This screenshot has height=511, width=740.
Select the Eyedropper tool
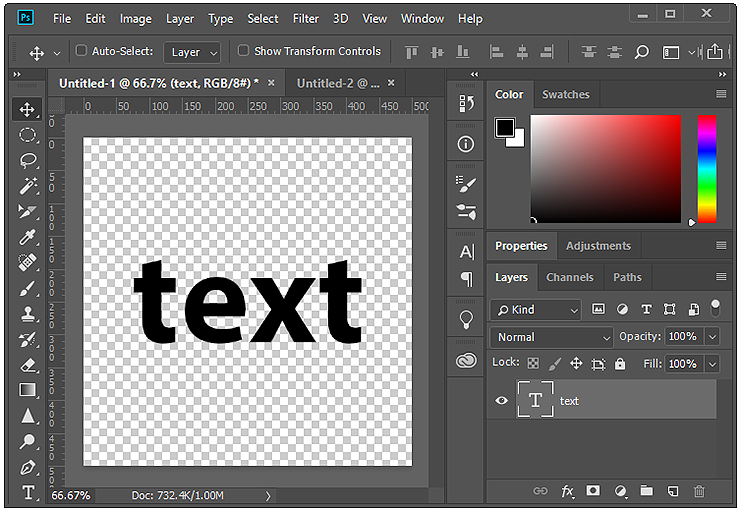pos(27,237)
